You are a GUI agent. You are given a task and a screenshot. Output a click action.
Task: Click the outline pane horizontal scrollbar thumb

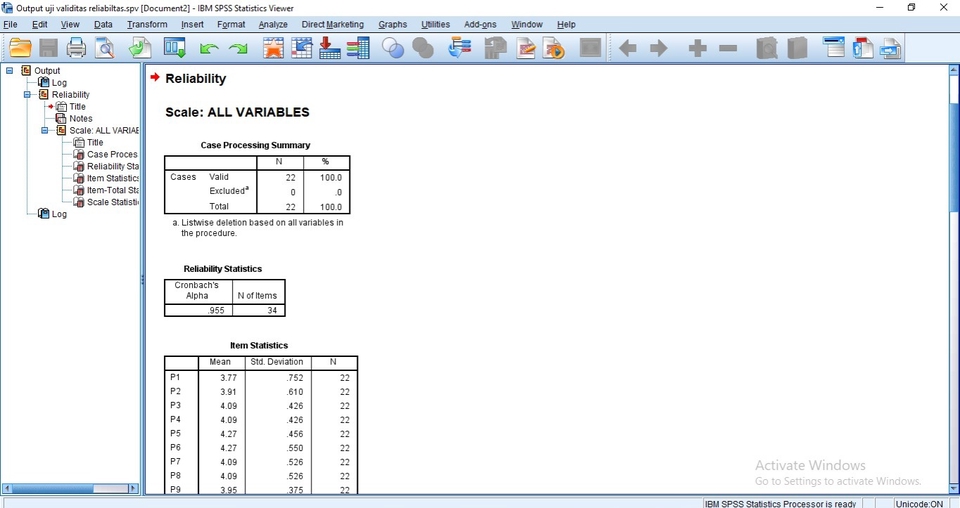point(53,488)
